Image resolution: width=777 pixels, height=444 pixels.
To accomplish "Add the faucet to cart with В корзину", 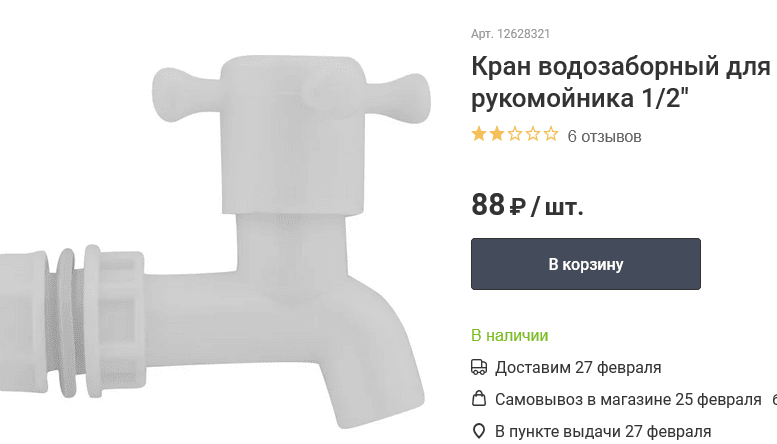I will click(586, 264).
